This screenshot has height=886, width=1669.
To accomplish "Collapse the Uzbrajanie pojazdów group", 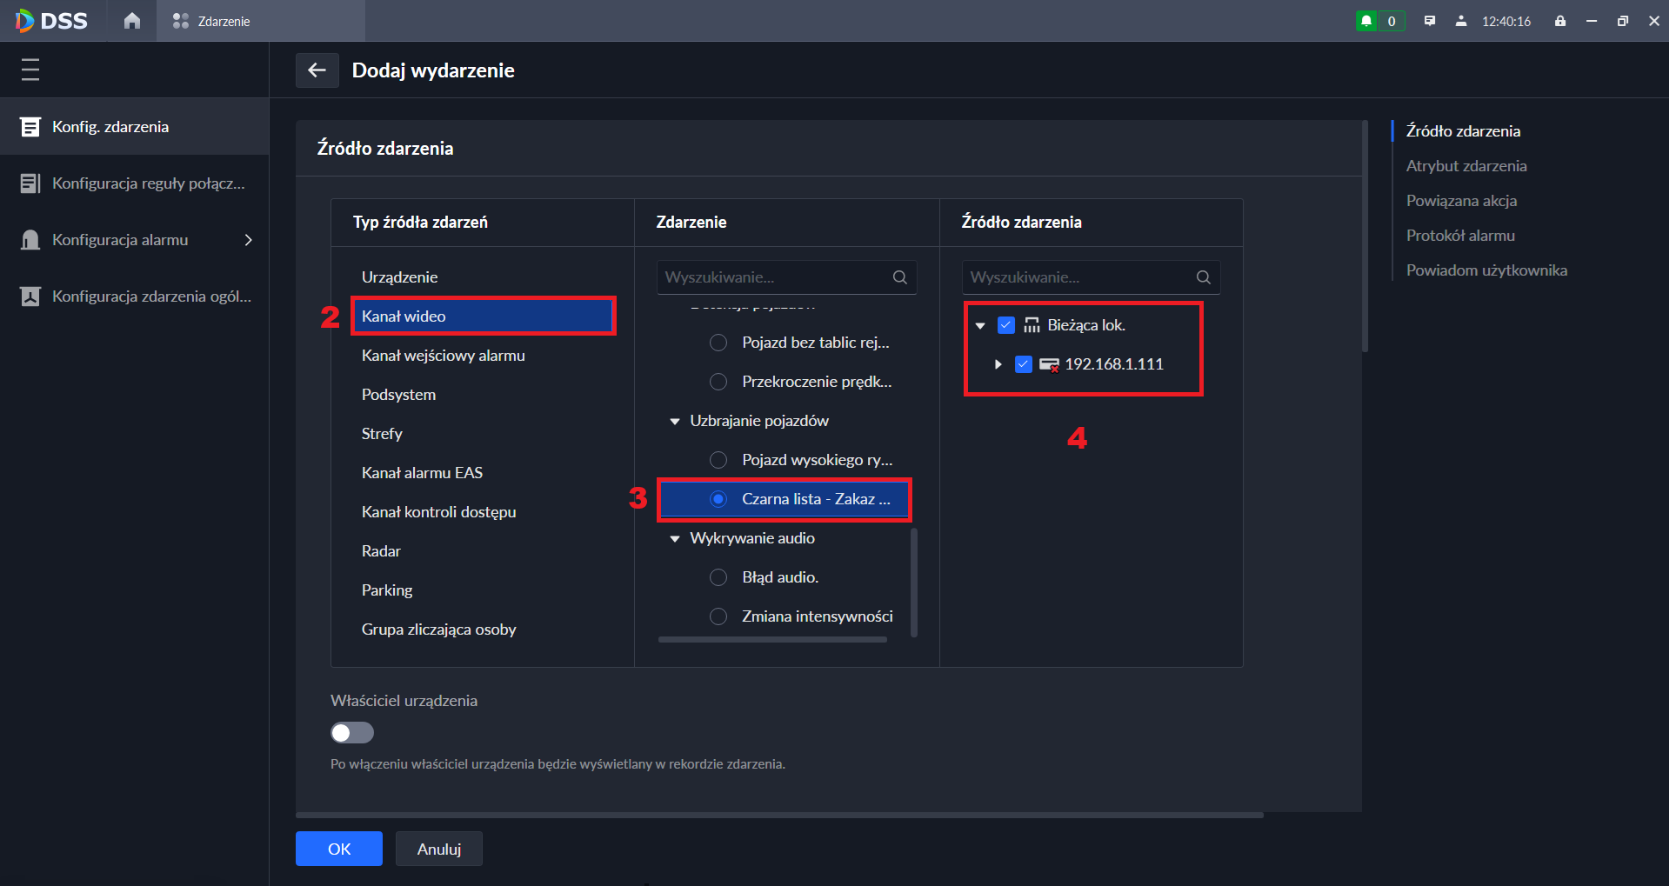I will pos(675,421).
